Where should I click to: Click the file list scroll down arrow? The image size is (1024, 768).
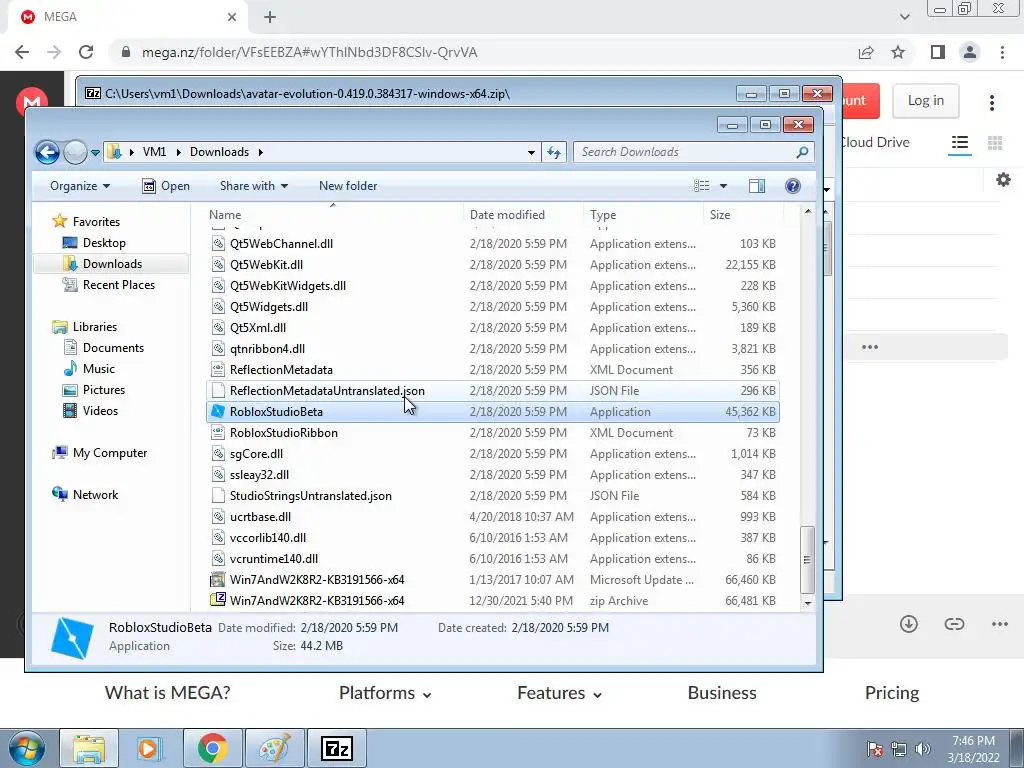tap(808, 603)
